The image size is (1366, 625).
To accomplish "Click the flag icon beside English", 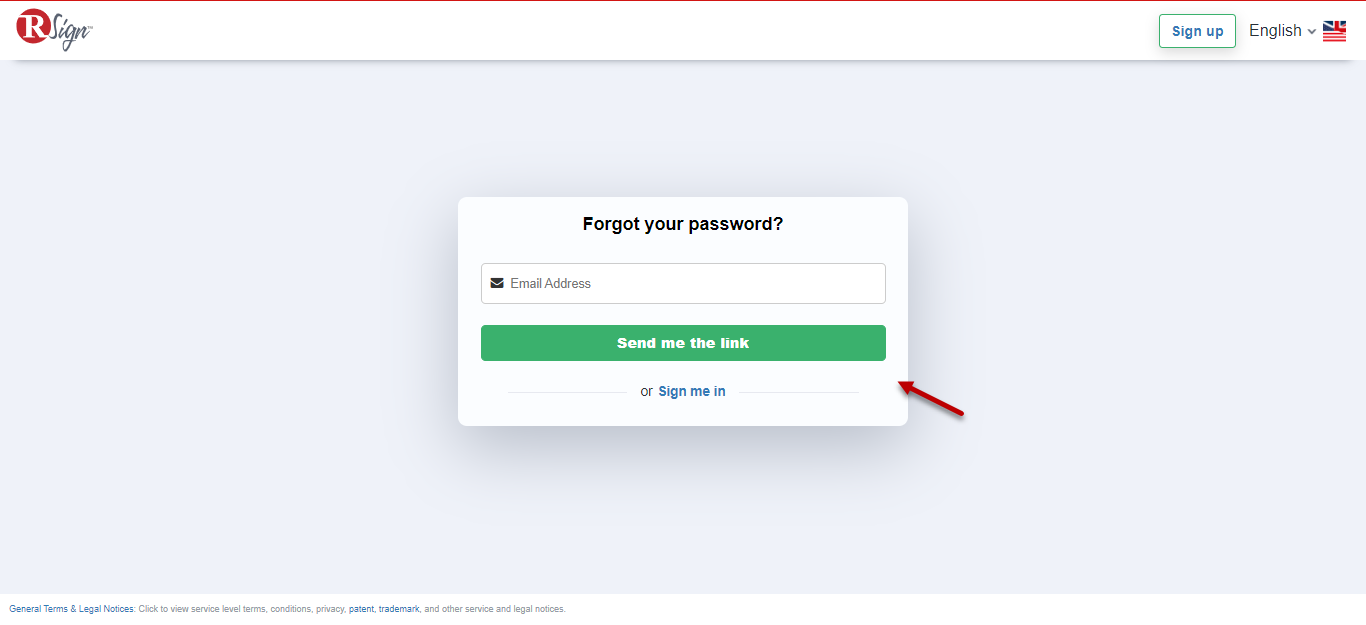I will [1334, 31].
